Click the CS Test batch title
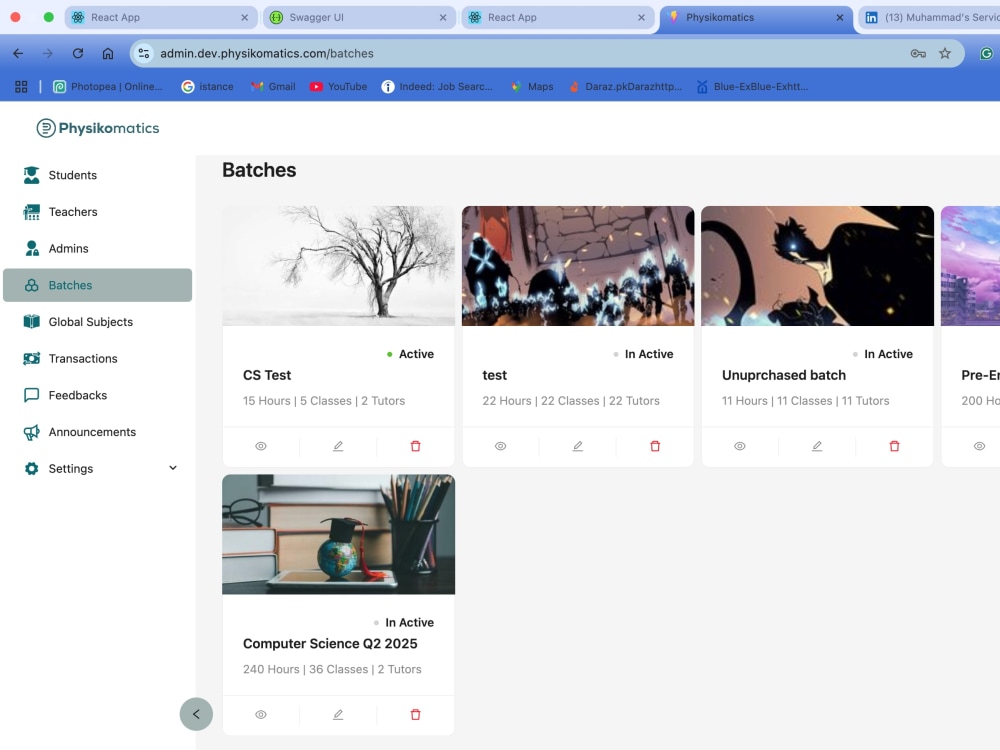1000x750 pixels. coord(267,375)
